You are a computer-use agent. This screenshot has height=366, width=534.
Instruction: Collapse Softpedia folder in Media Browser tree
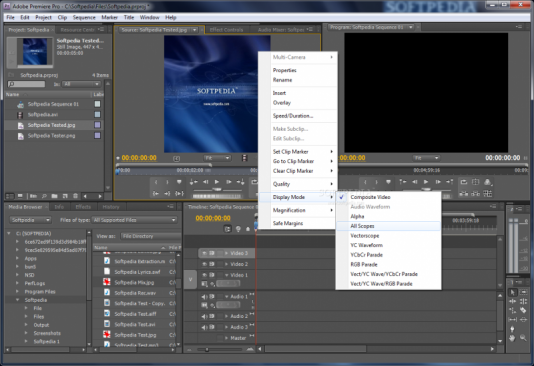(x=17, y=300)
